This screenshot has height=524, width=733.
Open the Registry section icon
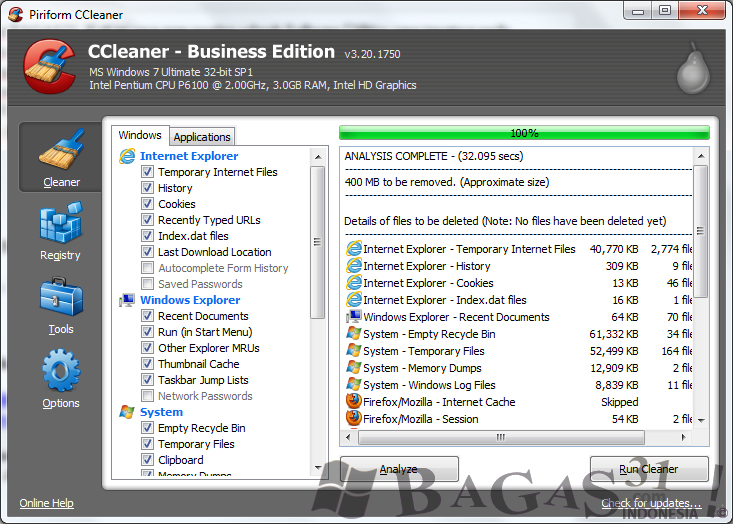[x=61, y=223]
